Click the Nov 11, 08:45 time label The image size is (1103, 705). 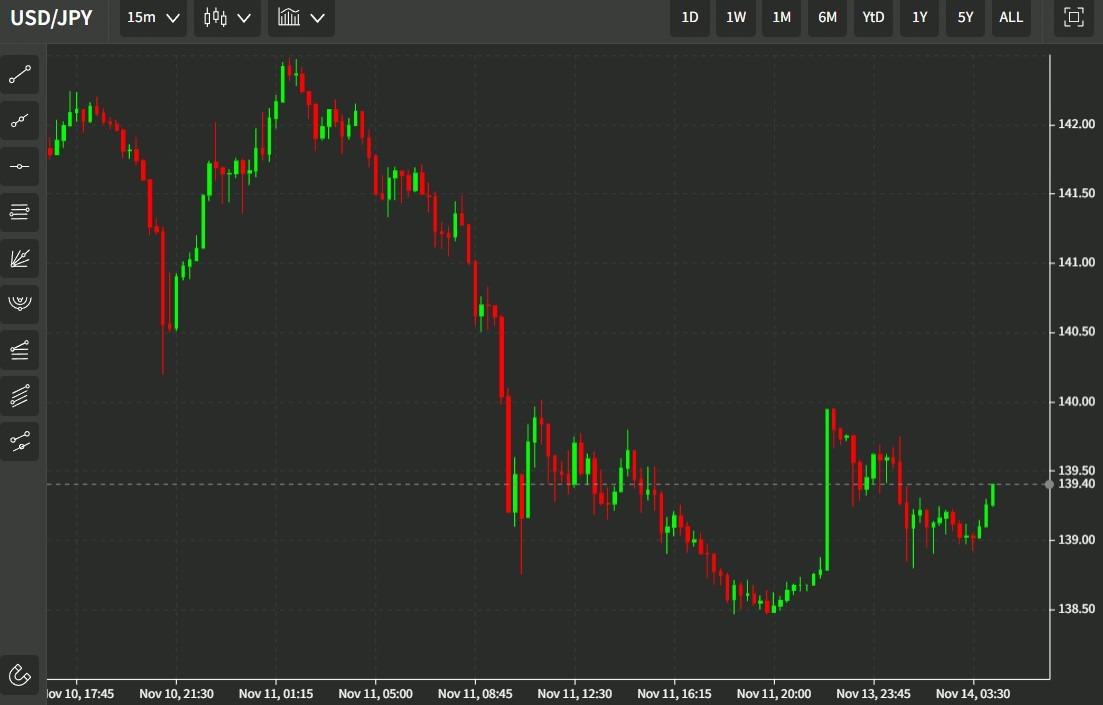click(x=475, y=694)
